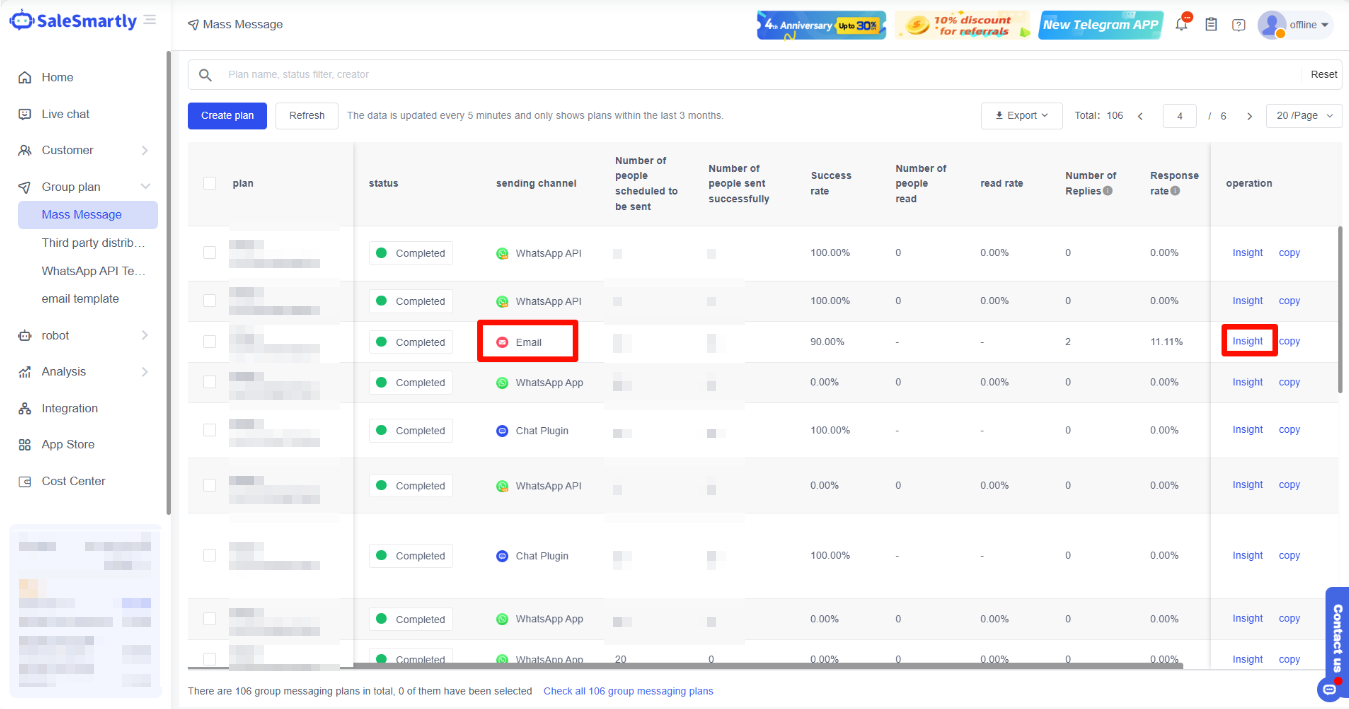1349x709 pixels.
Task: Open the 20 /Page size dropdown
Action: click(1303, 116)
